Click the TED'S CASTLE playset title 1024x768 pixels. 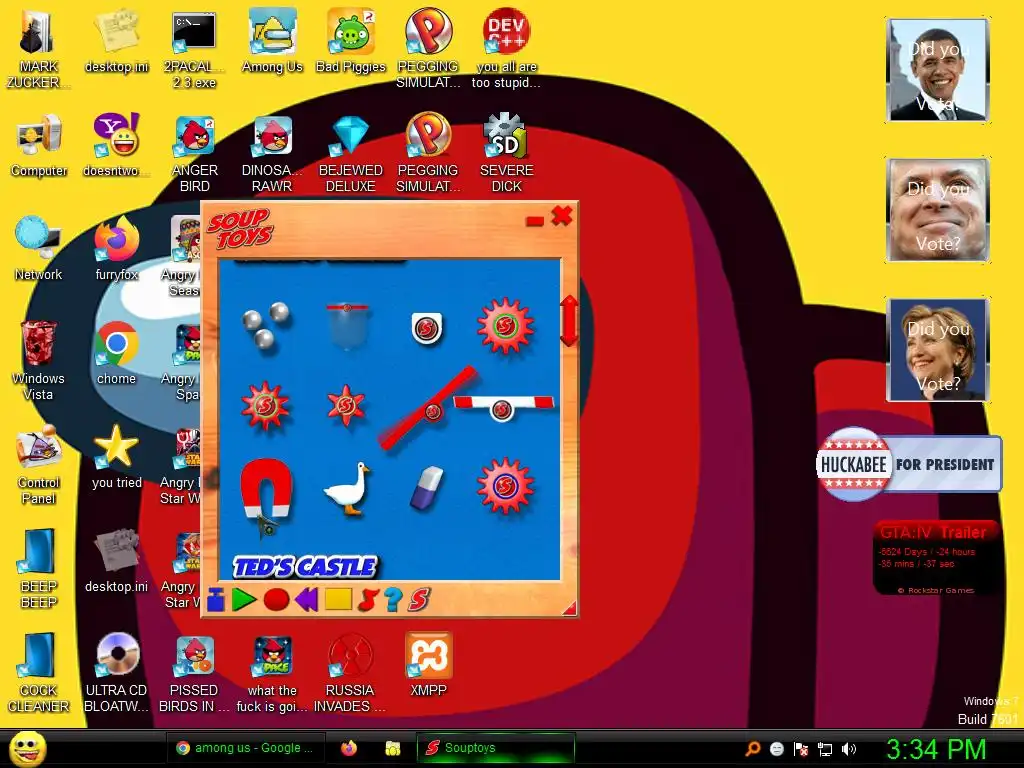coord(305,567)
